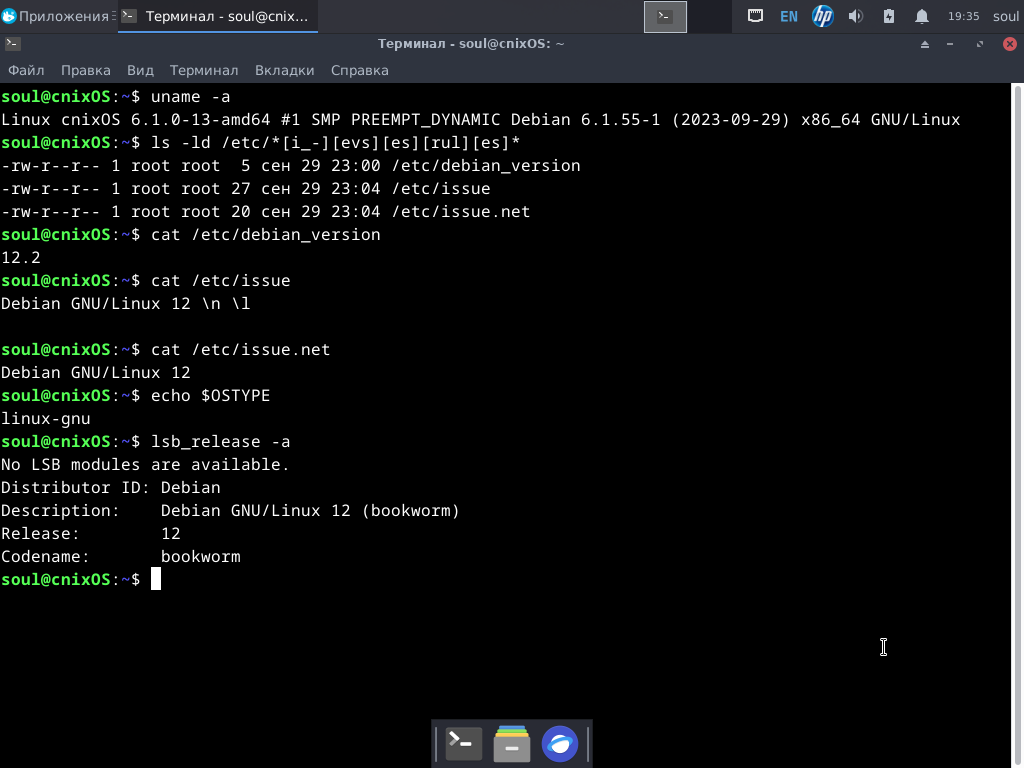Launch the web browser dock icon
Viewport: 1024px width, 768px height.
[560, 743]
